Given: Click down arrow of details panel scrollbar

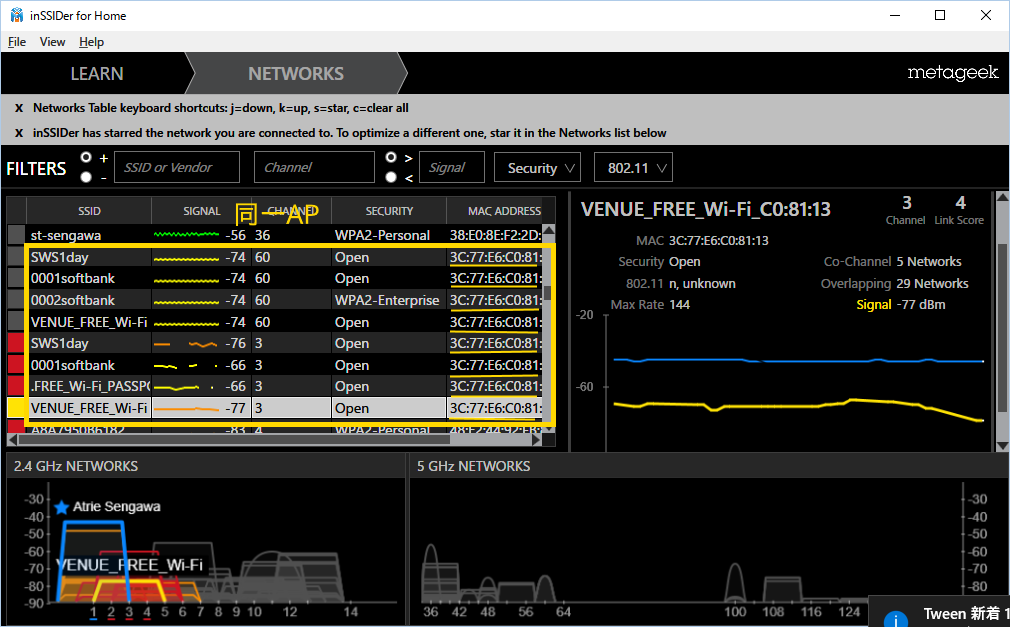Looking at the screenshot, I should coord(1002,446).
